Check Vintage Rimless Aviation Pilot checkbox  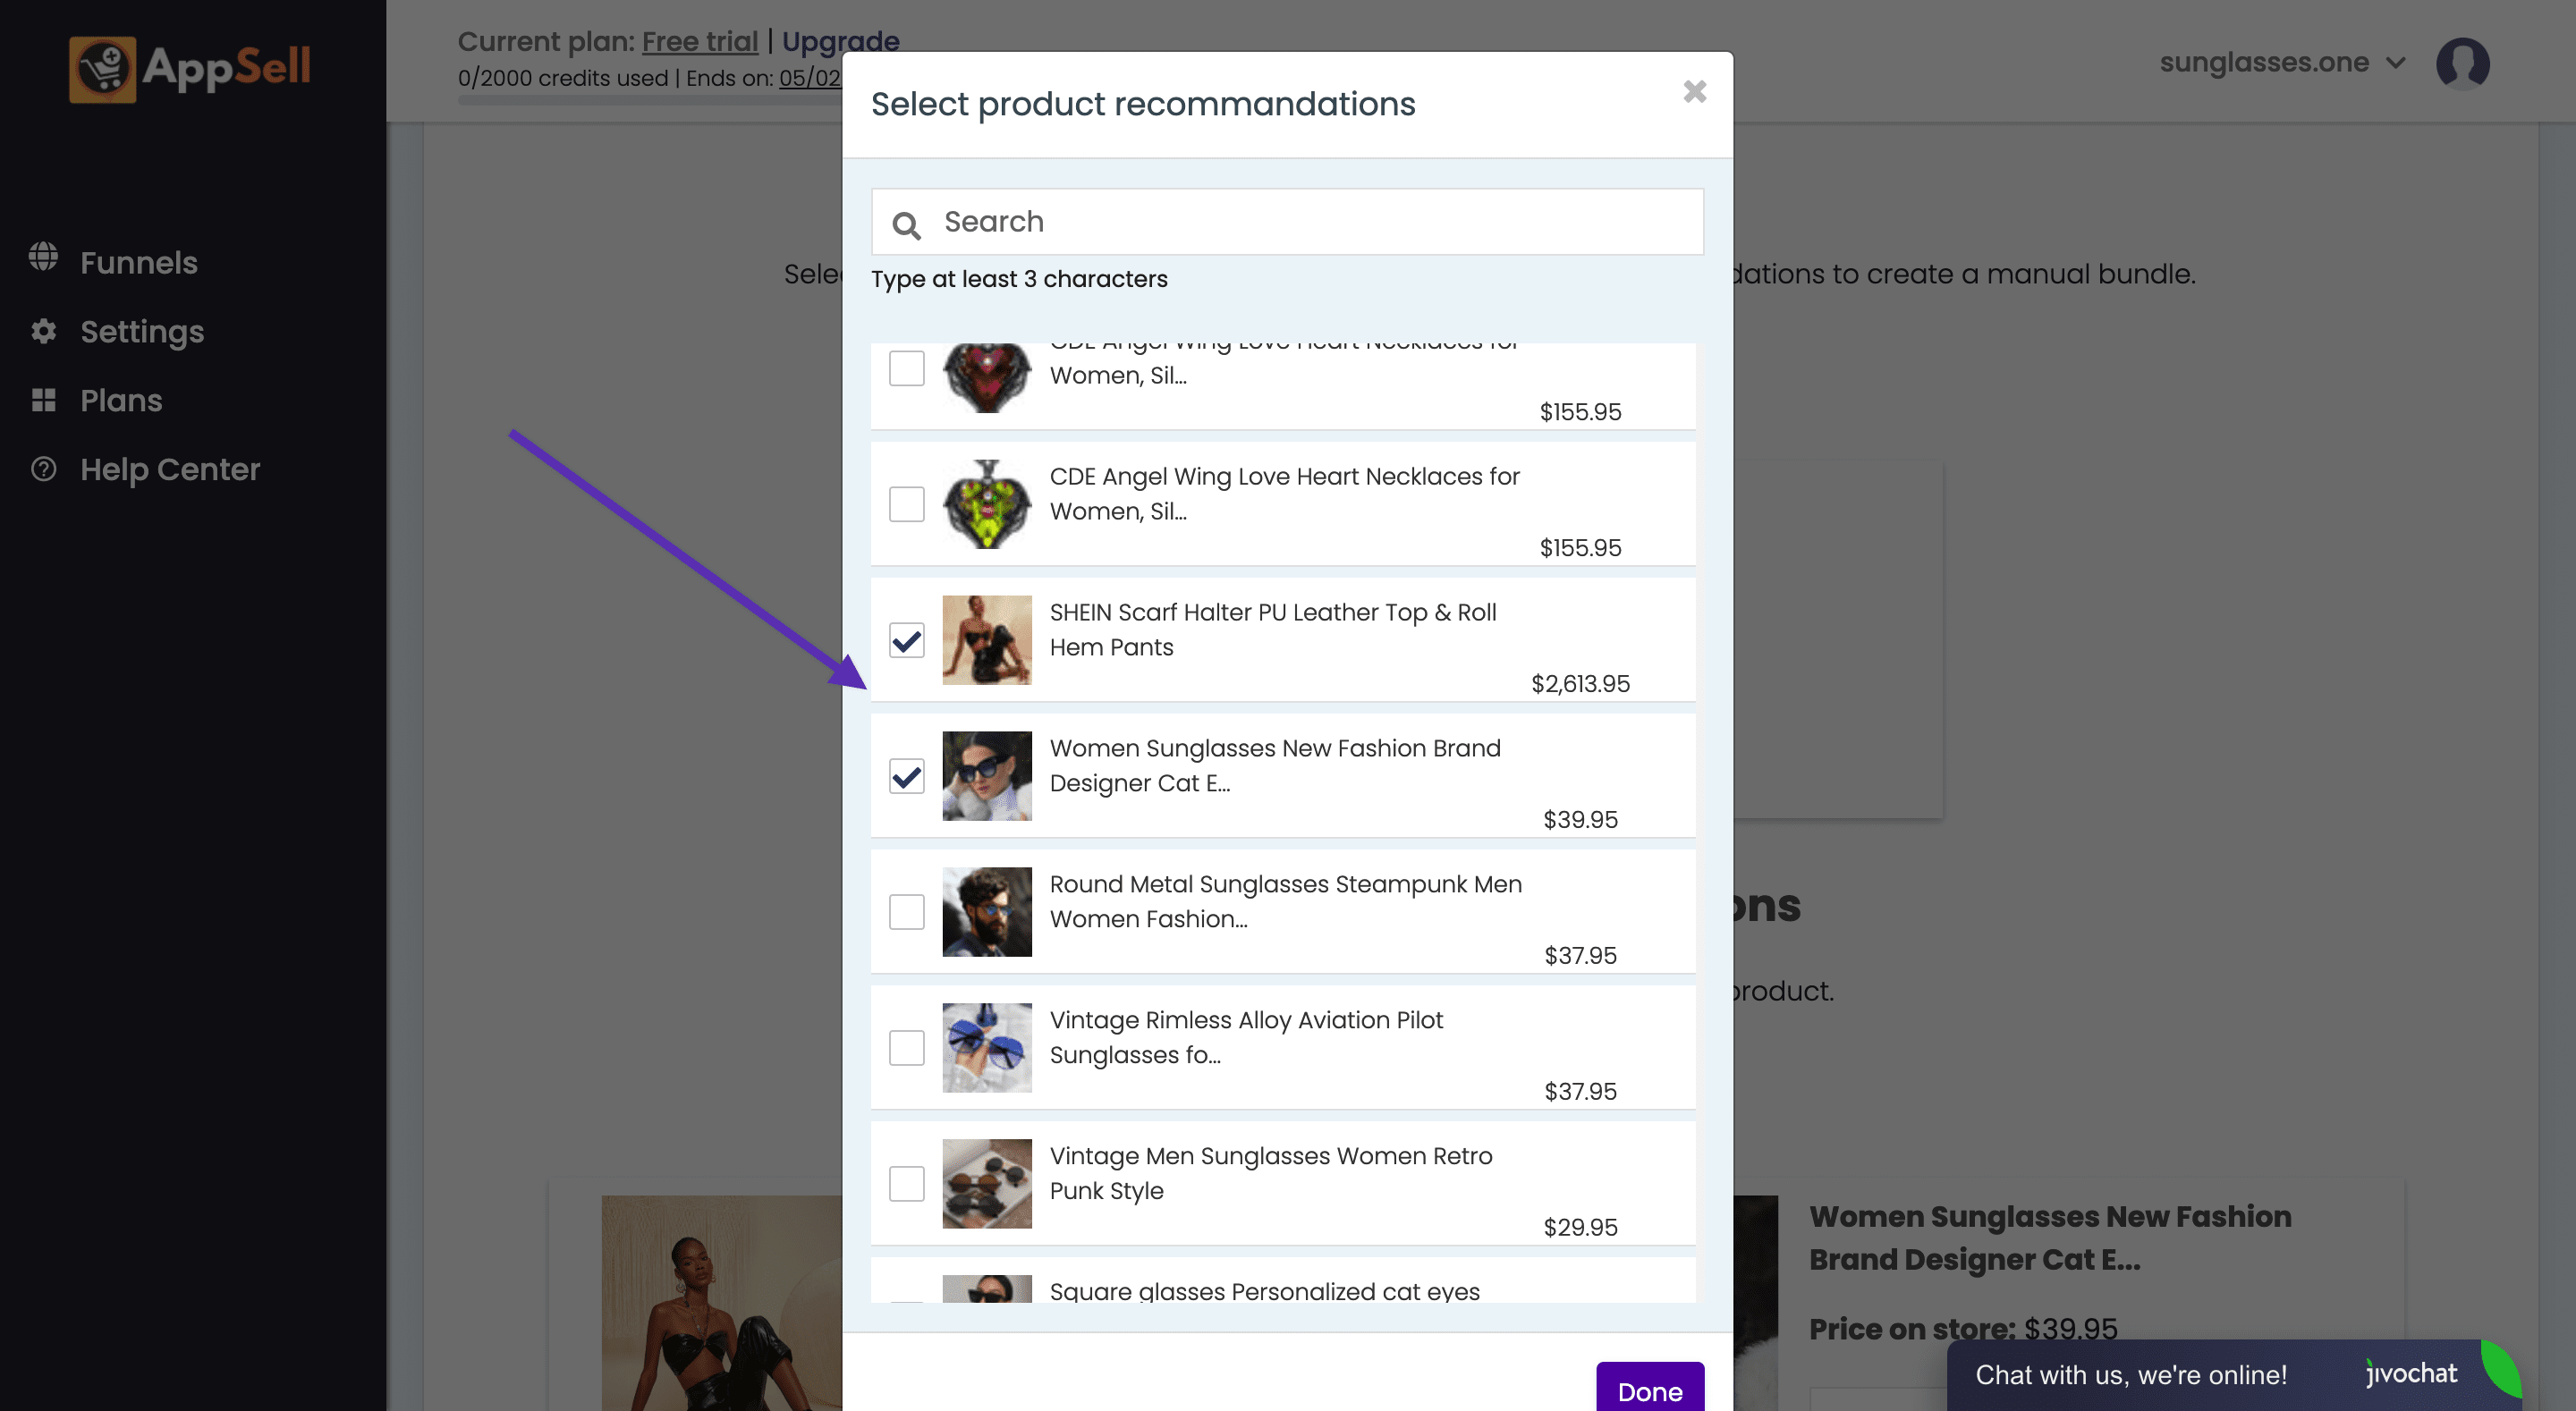point(906,1048)
